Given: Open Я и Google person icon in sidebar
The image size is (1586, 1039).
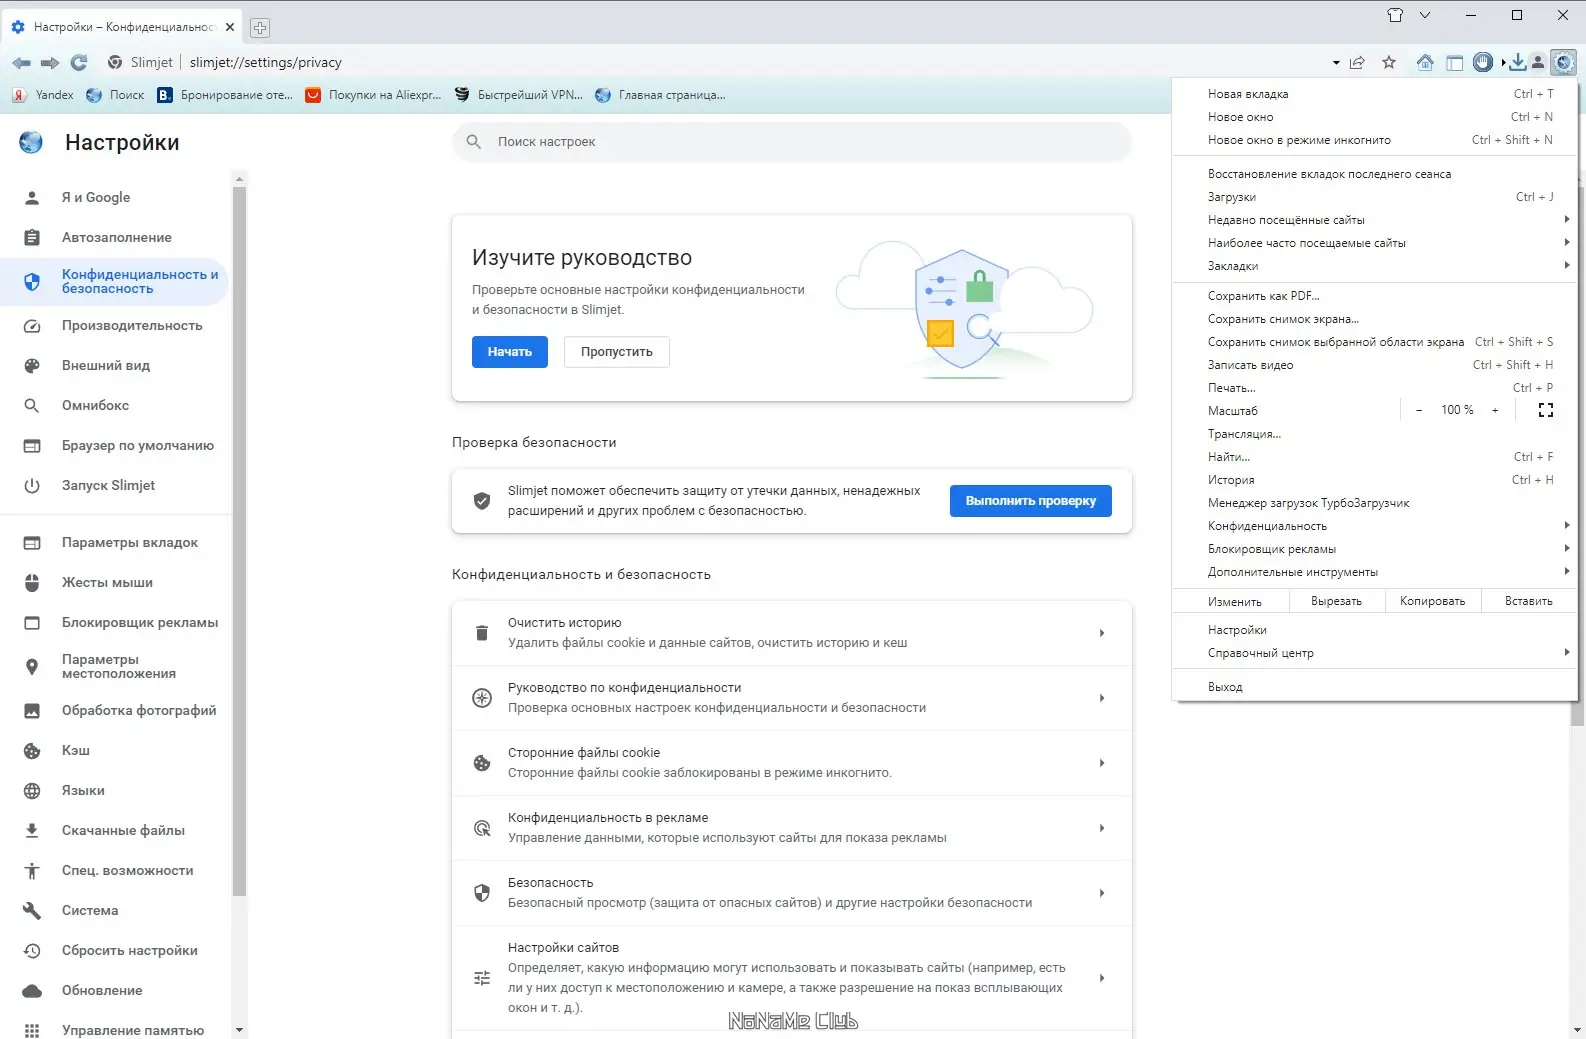Looking at the screenshot, I should [32, 197].
